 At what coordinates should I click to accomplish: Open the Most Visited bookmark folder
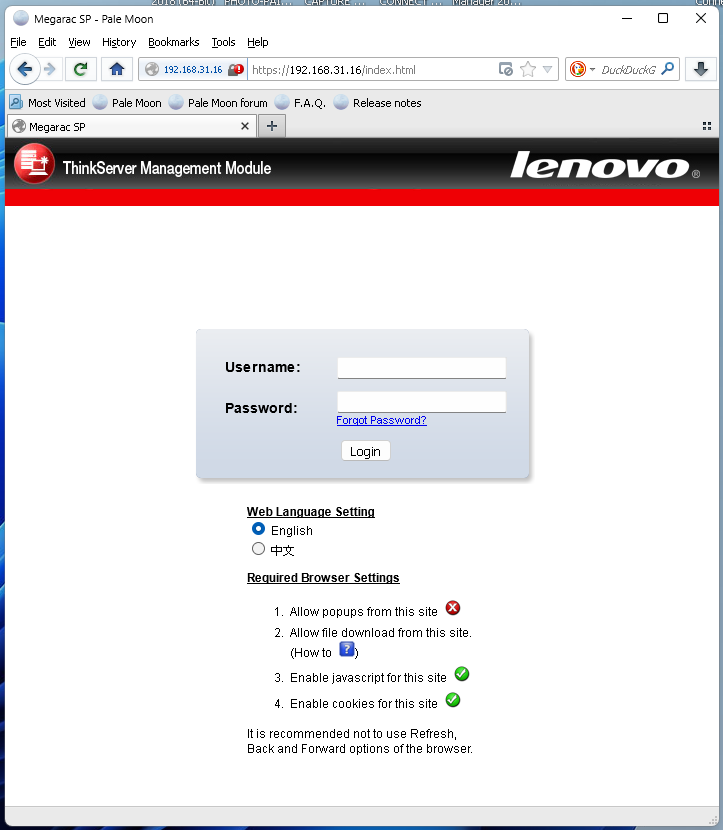click(x=48, y=103)
